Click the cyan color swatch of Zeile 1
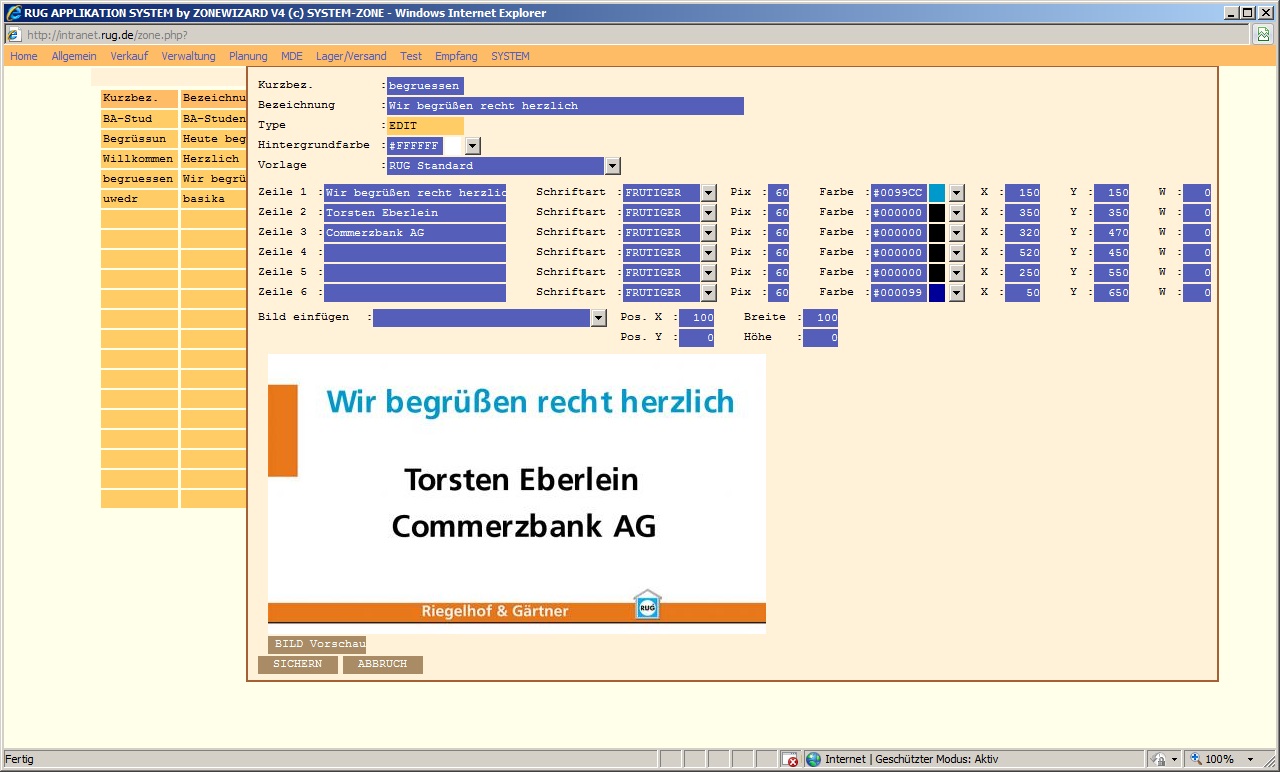The height and width of the screenshot is (772, 1280). click(x=937, y=193)
